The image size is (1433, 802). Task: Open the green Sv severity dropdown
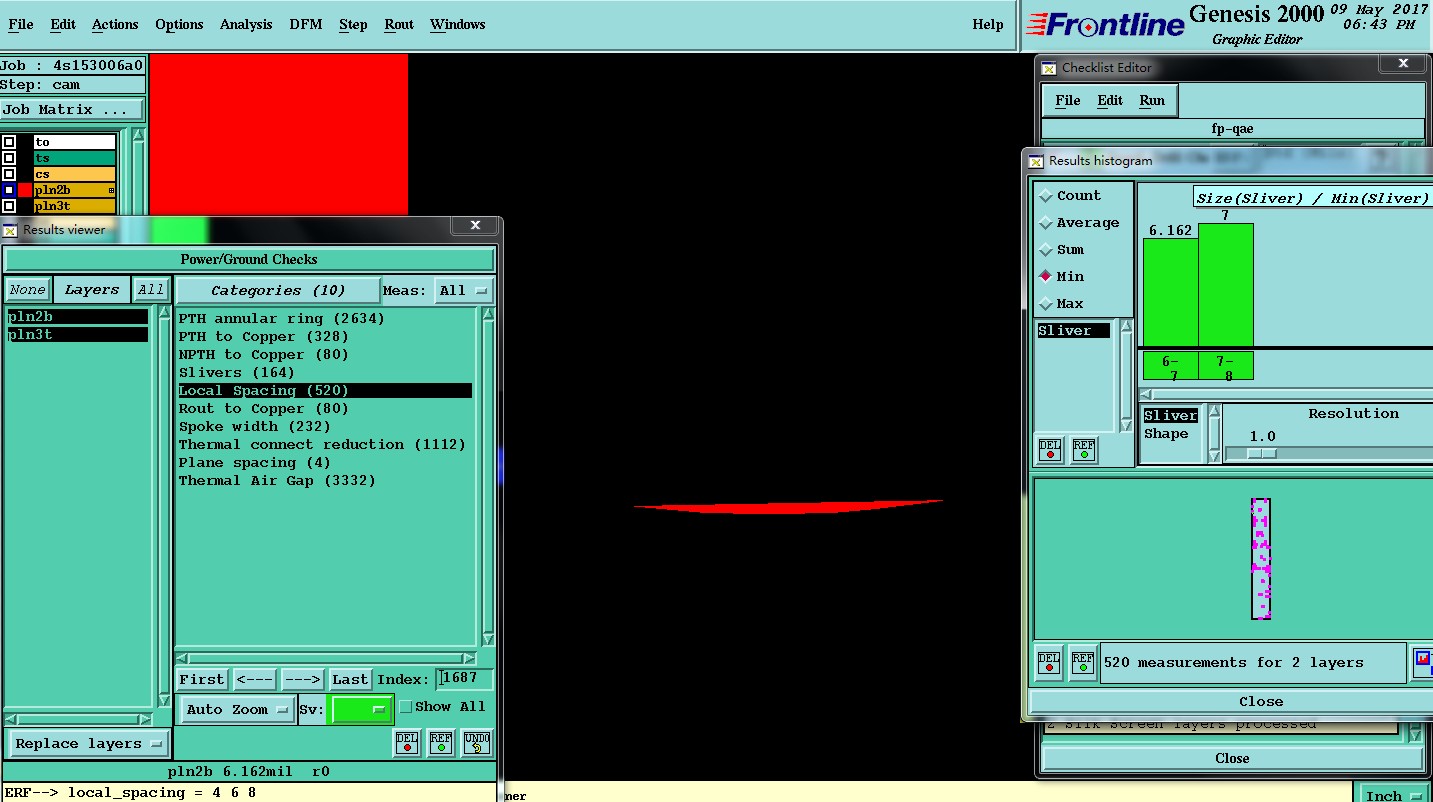pos(361,709)
